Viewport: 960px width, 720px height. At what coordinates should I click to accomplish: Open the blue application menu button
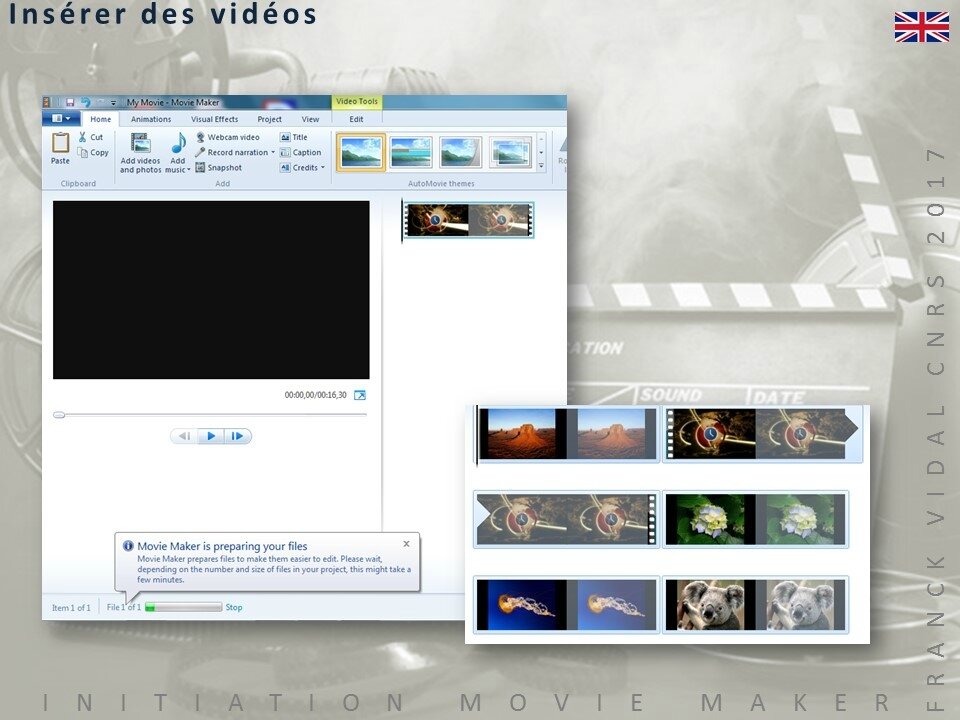pyautogui.click(x=61, y=118)
